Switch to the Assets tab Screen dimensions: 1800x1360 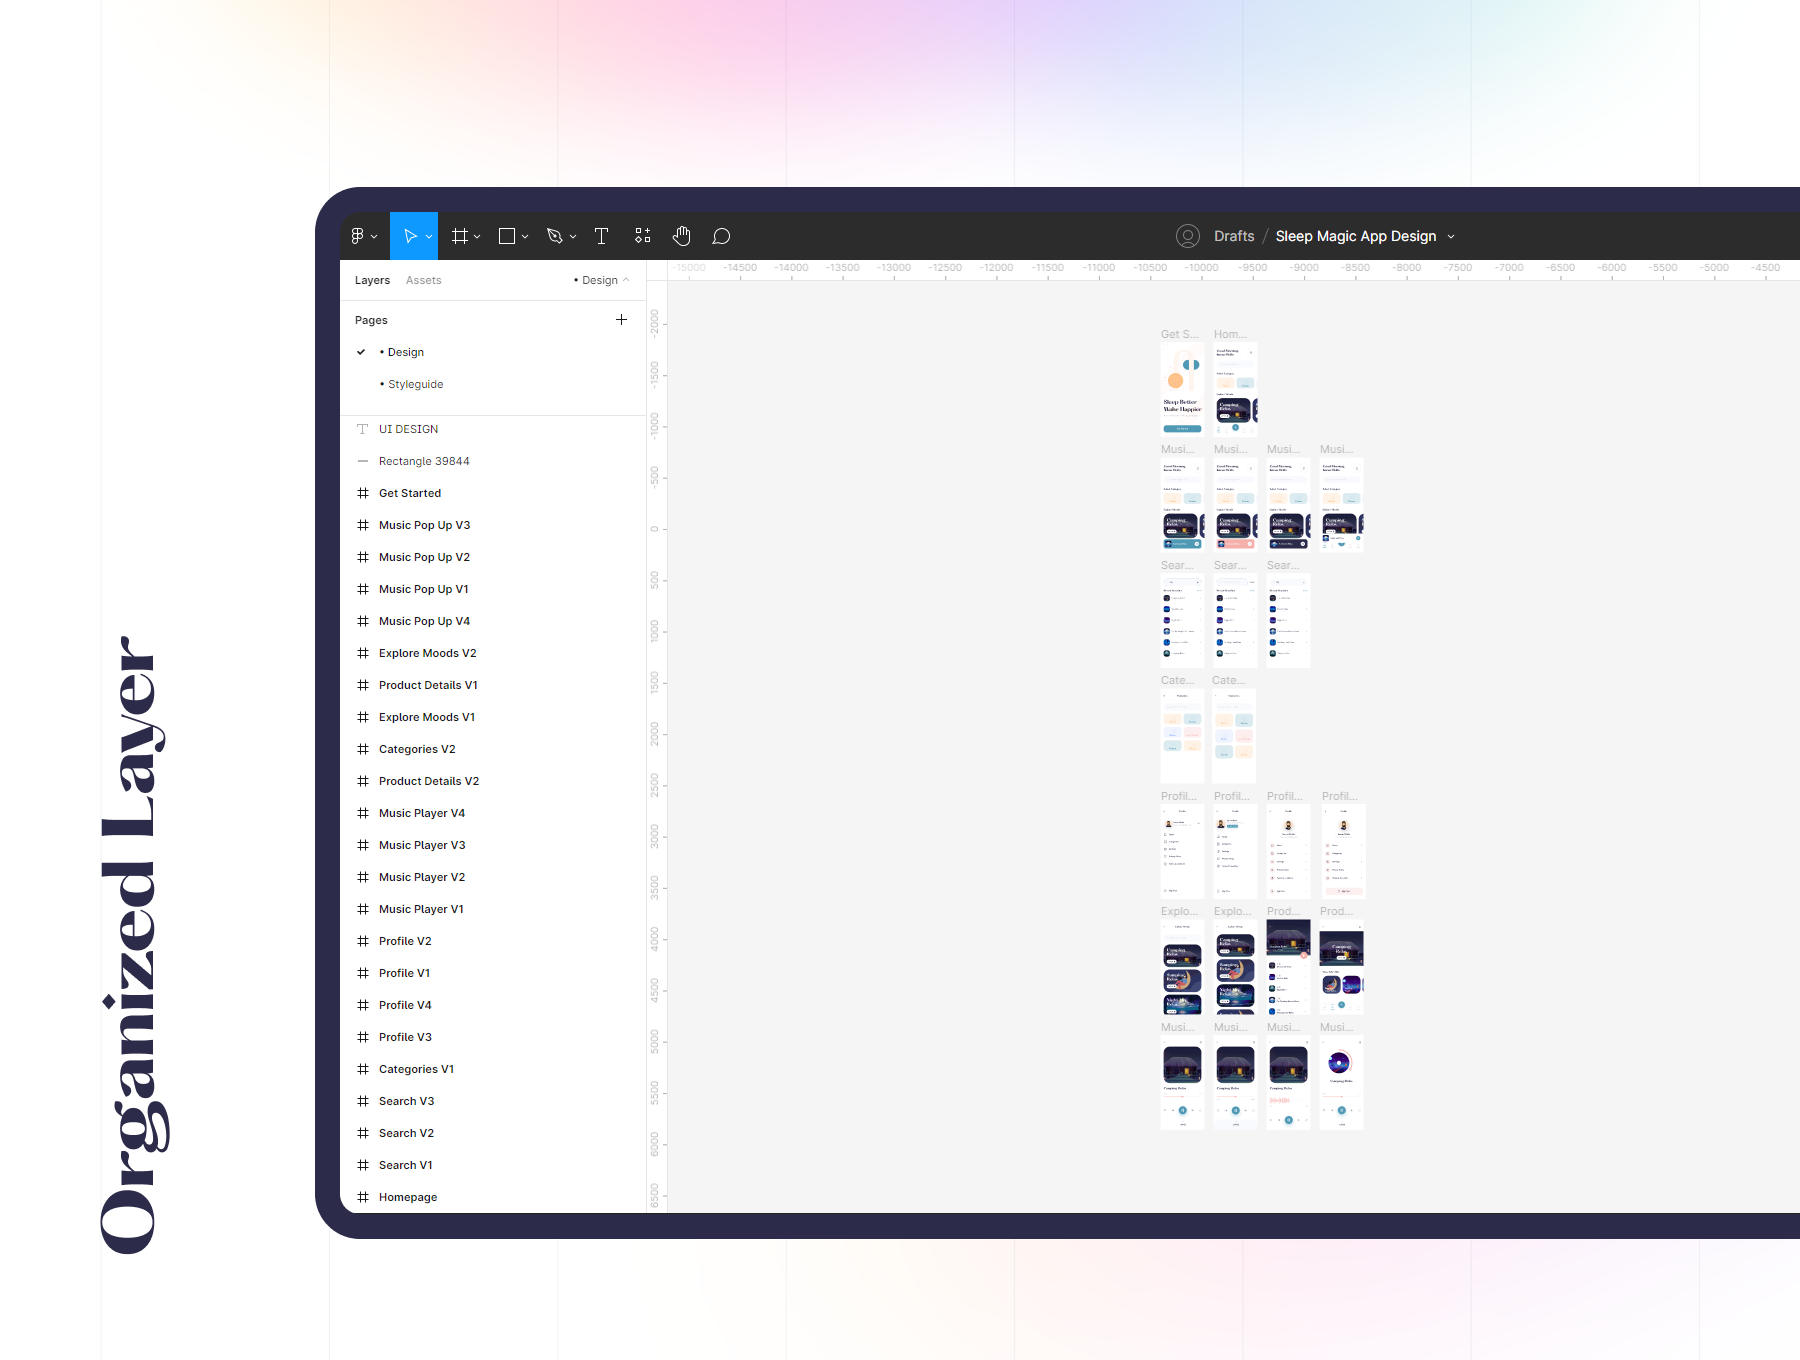click(423, 280)
